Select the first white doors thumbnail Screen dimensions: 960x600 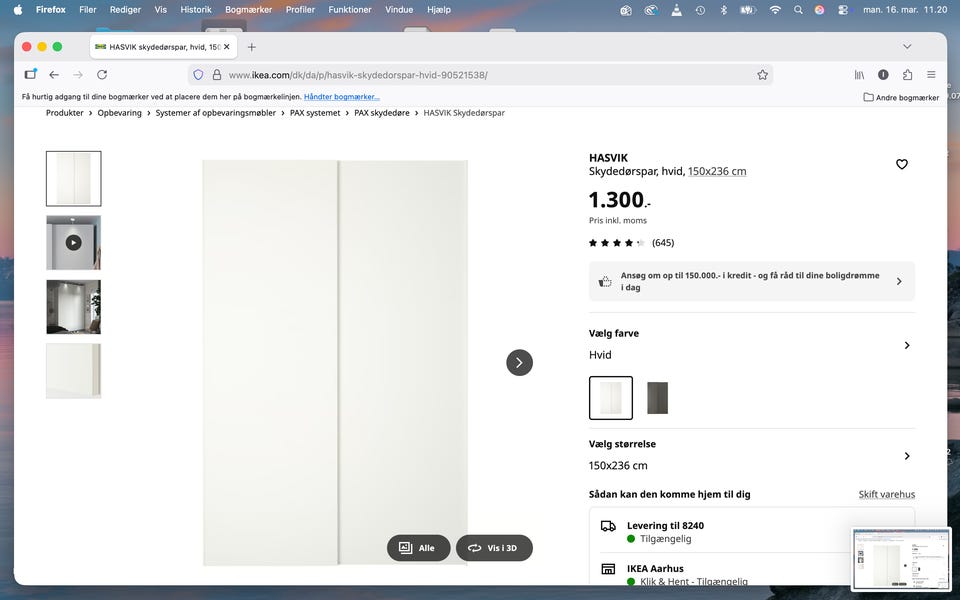click(x=73, y=179)
